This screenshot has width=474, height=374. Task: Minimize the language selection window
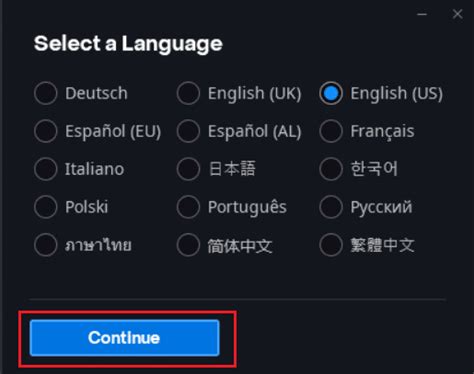point(422,14)
